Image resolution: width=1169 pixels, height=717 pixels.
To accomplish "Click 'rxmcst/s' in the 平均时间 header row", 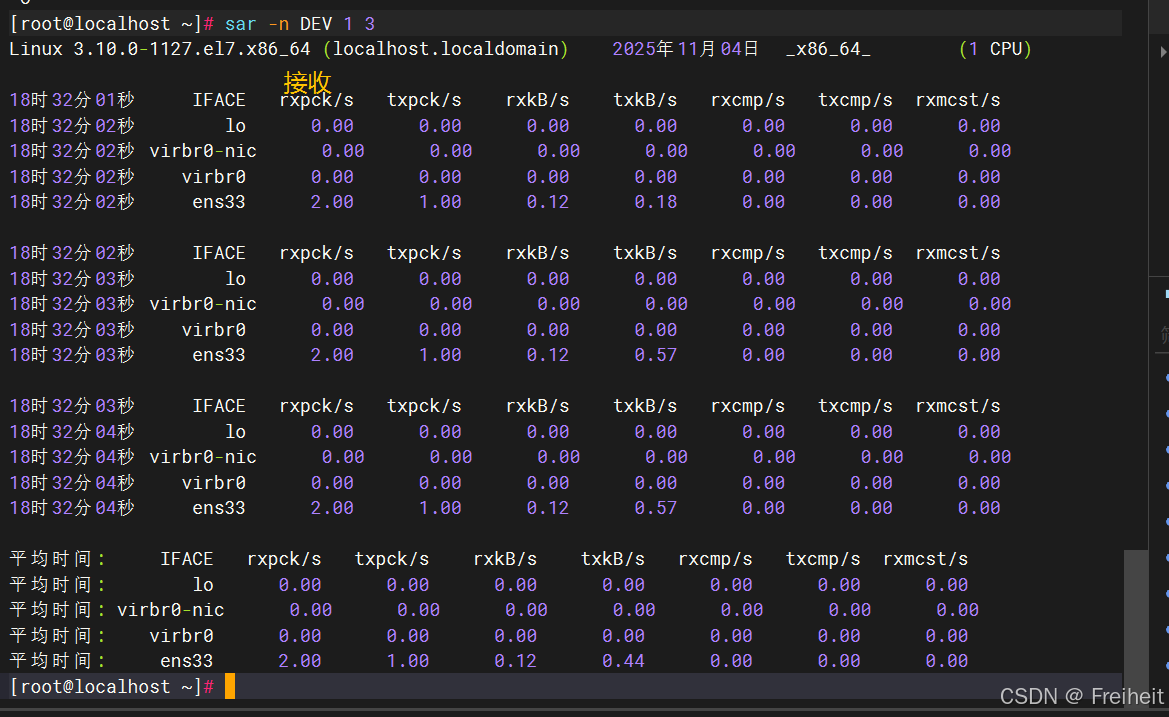I will coord(925,559).
